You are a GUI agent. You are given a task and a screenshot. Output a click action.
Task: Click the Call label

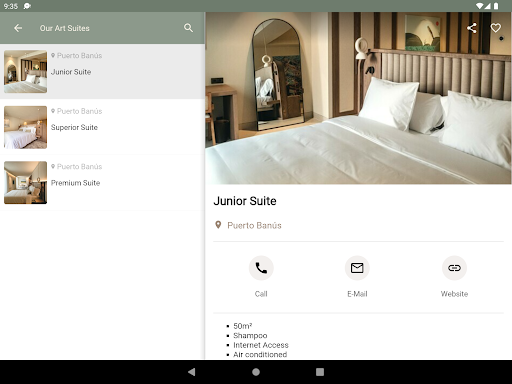[x=261, y=294]
